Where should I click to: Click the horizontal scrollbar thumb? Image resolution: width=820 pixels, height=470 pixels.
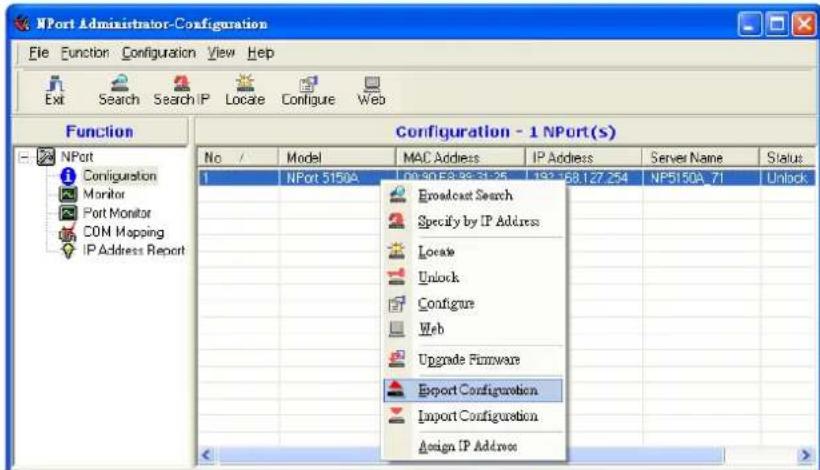pos(471,455)
